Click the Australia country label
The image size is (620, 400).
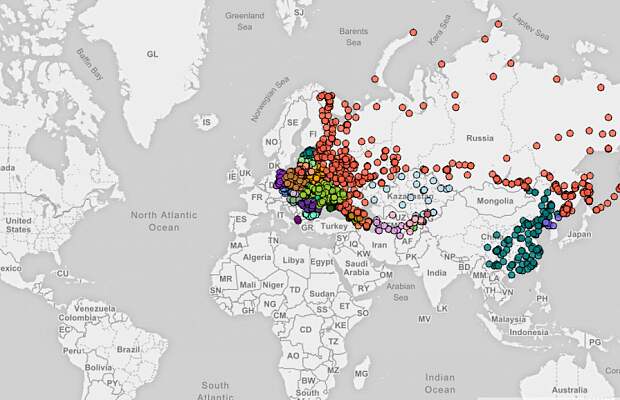(569, 390)
